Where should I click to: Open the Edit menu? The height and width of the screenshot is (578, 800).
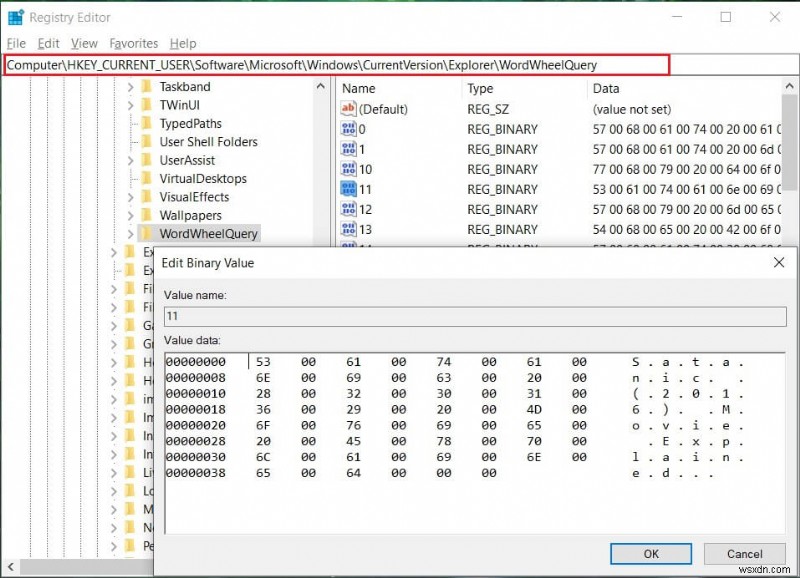tap(47, 43)
